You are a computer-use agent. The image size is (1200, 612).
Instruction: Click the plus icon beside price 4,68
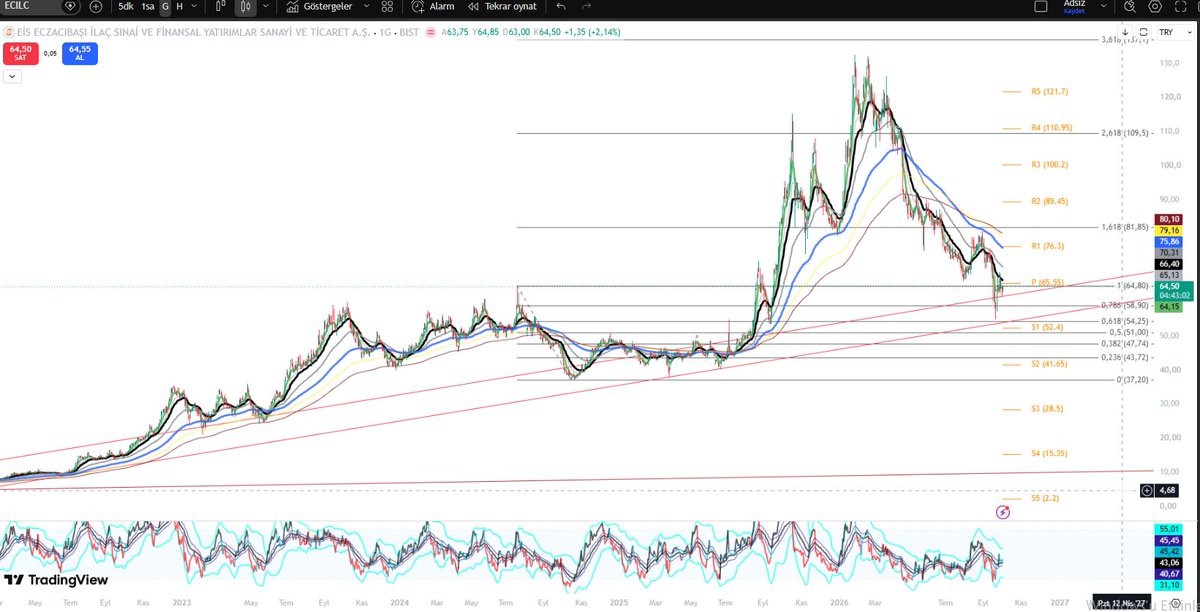point(1146,490)
